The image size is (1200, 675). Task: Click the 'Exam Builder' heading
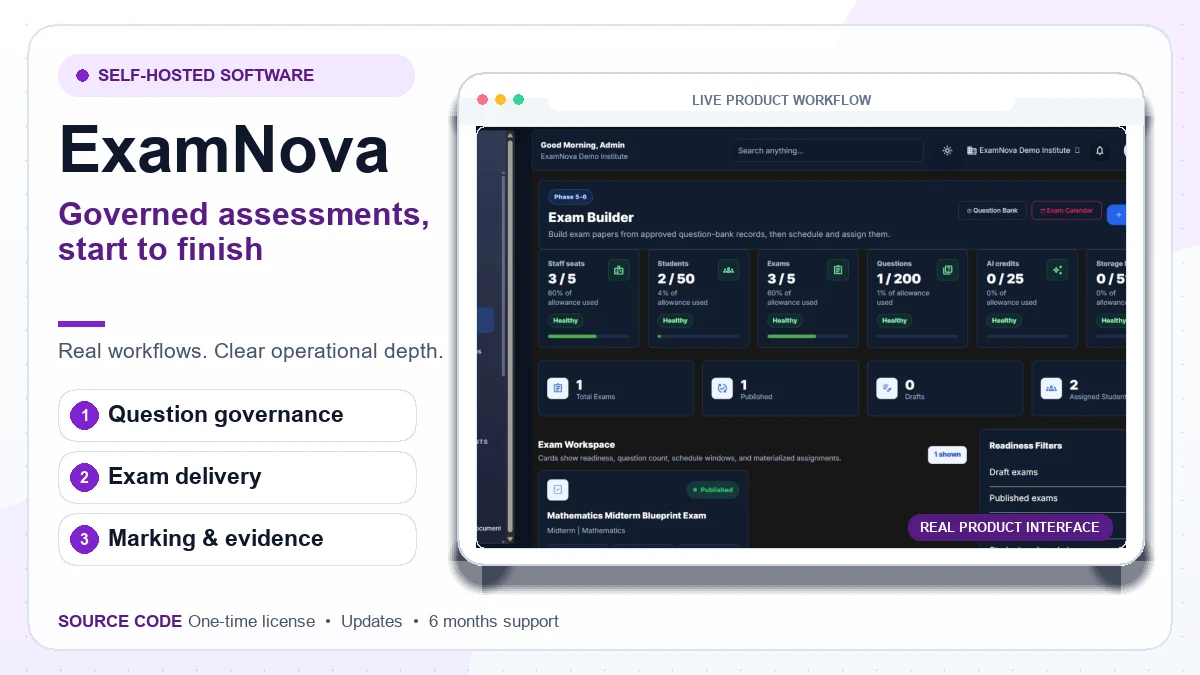pyautogui.click(x=591, y=217)
